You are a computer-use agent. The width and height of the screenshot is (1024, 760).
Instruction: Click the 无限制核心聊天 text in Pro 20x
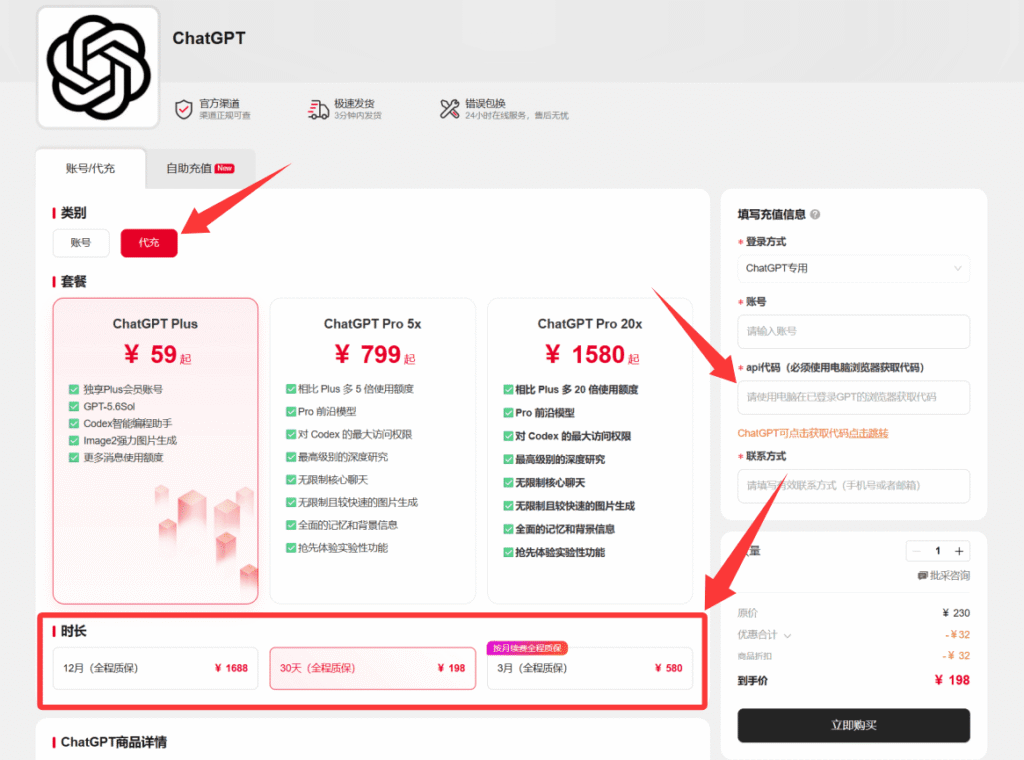point(550,483)
